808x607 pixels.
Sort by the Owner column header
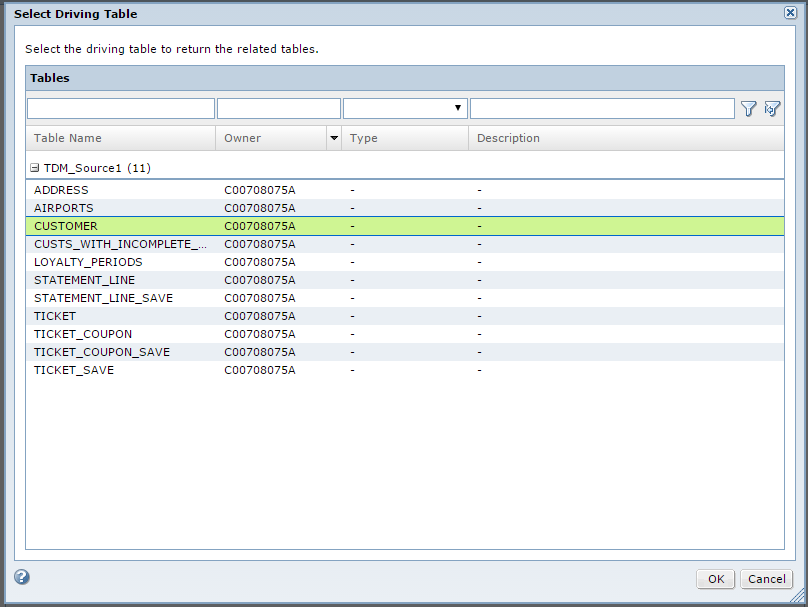pyautogui.click(x=271, y=138)
